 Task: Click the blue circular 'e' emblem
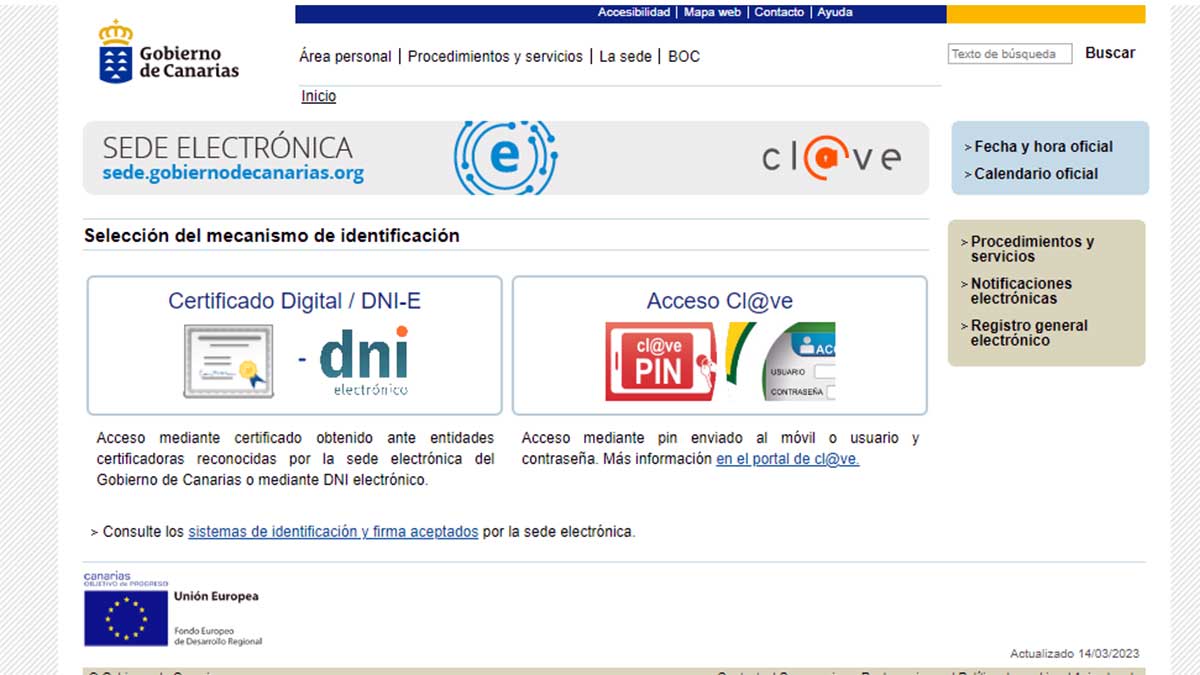(506, 158)
